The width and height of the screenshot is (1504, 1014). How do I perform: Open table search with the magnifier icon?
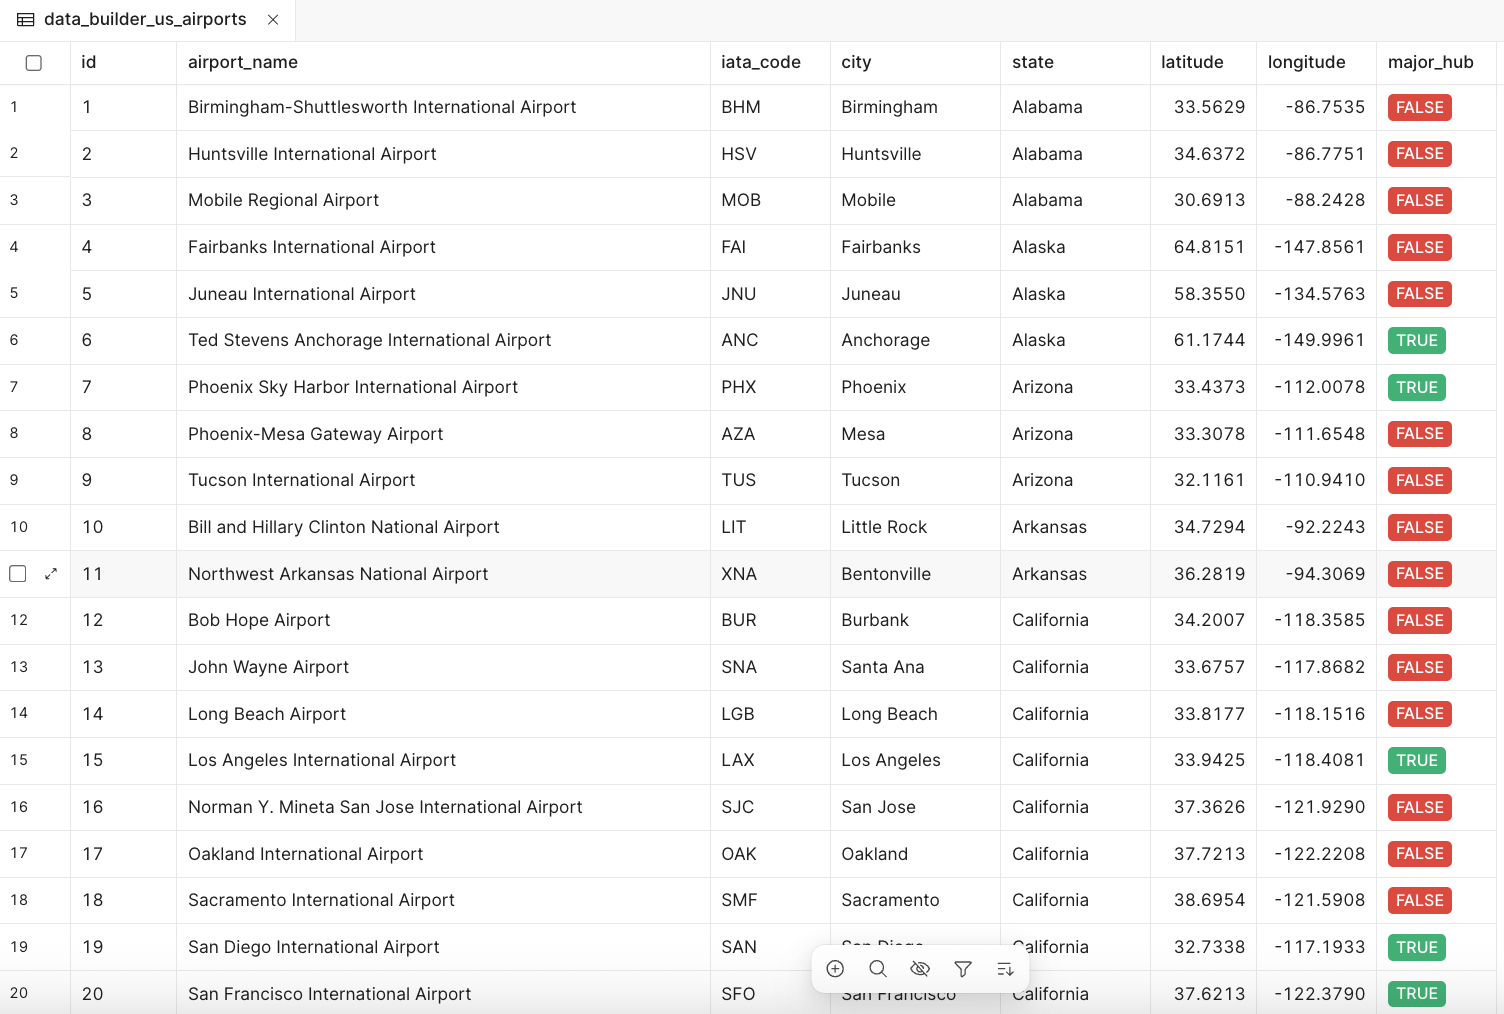pos(878,968)
